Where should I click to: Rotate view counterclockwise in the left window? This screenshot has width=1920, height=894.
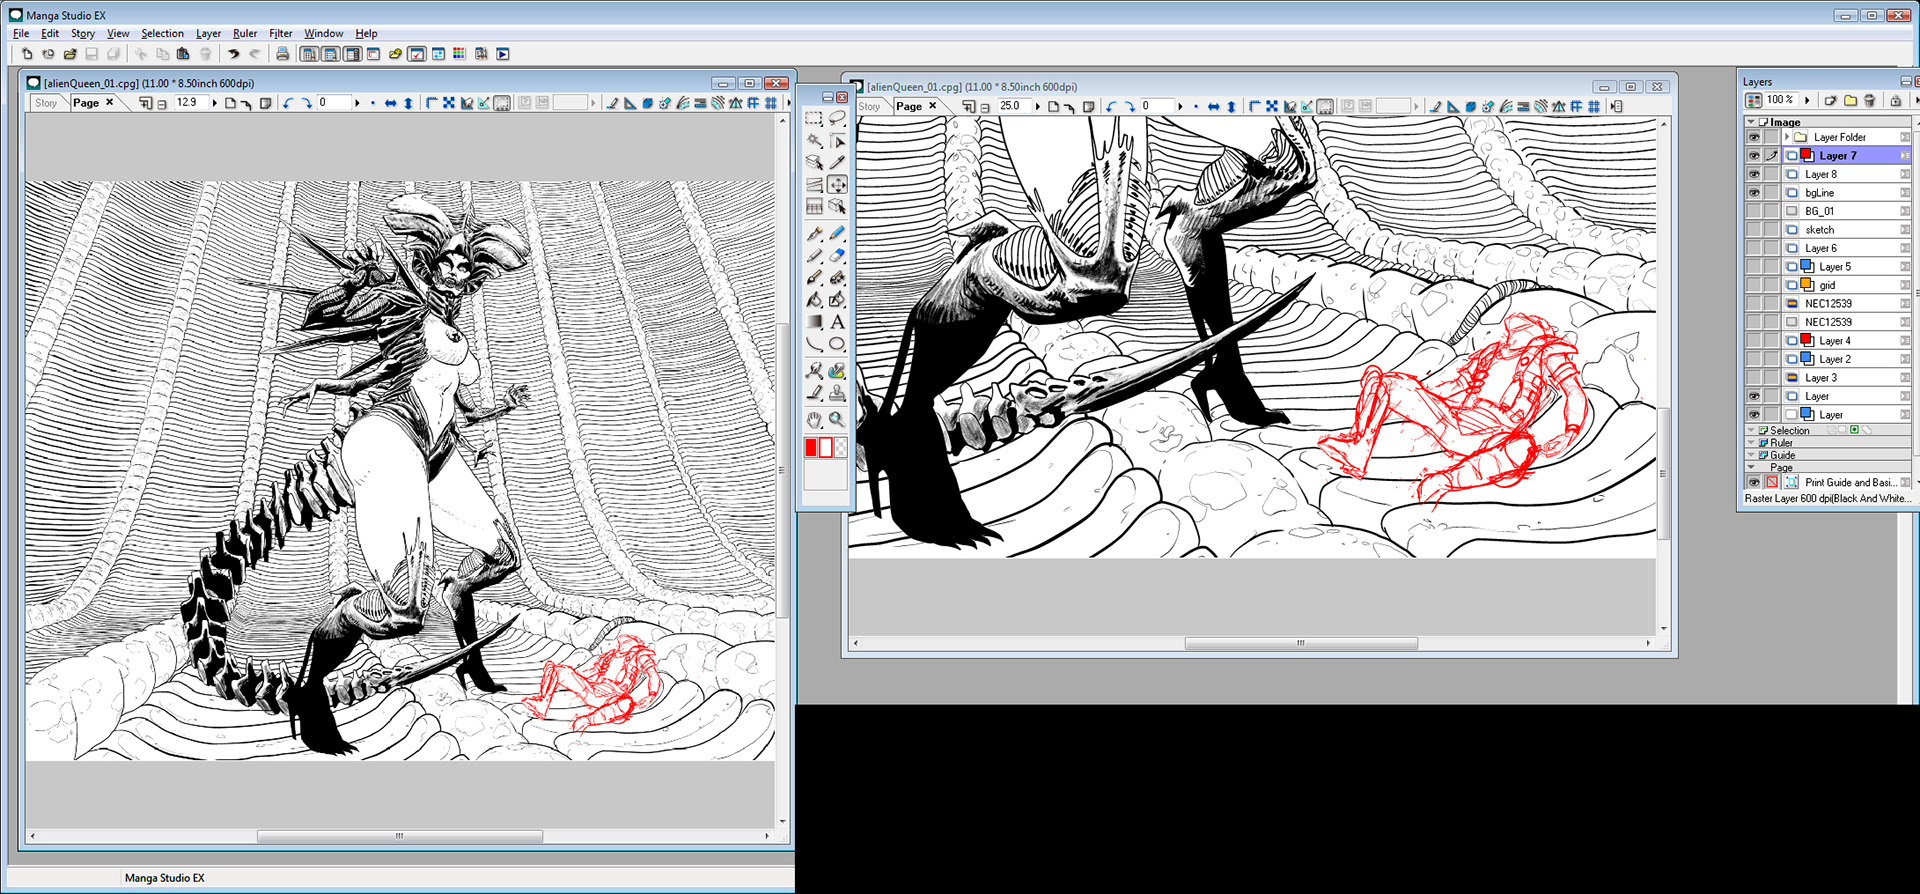click(x=288, y=103)
